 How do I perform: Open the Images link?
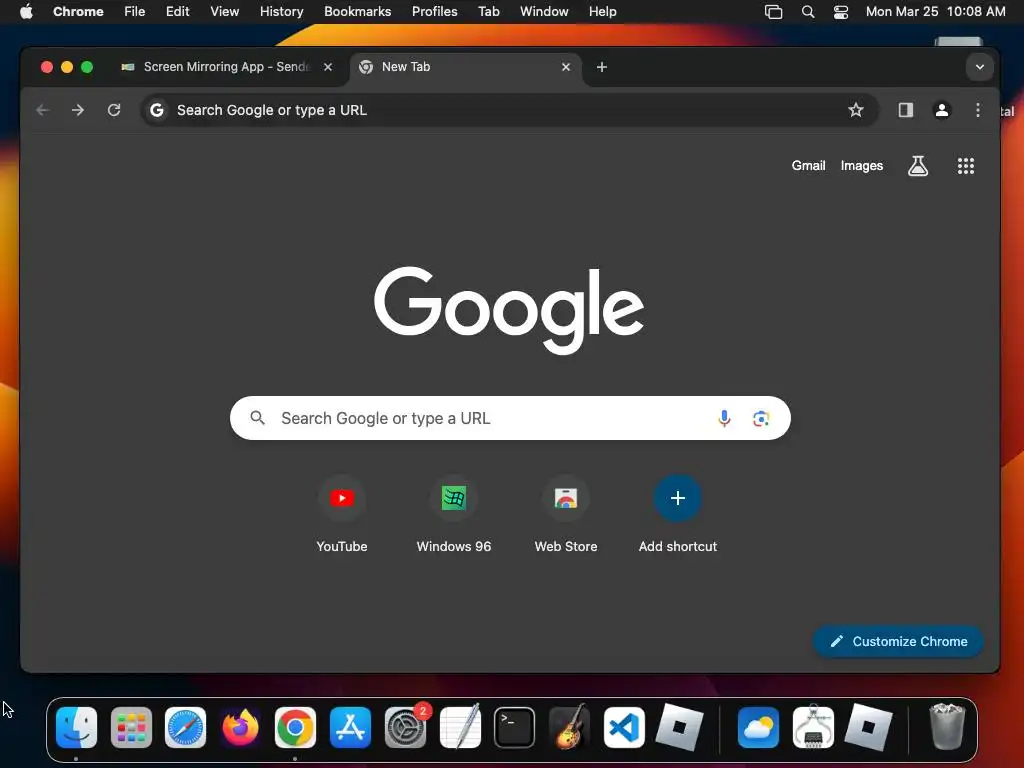[x=861, y=166]
